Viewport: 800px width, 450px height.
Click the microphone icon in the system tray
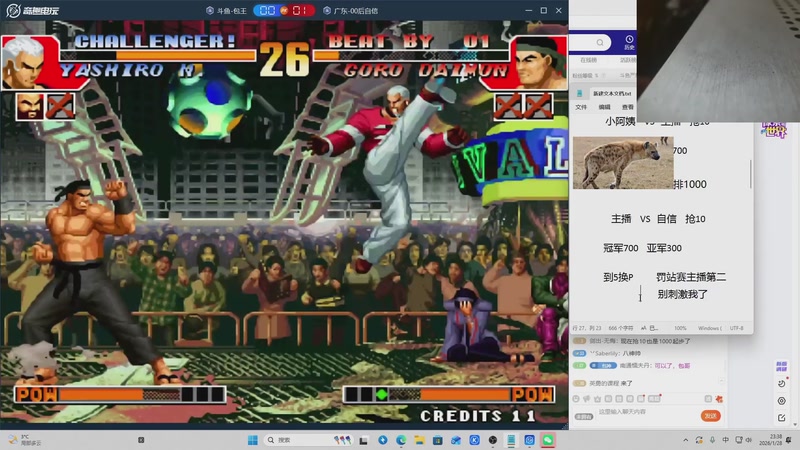click(x=712, y=440)
